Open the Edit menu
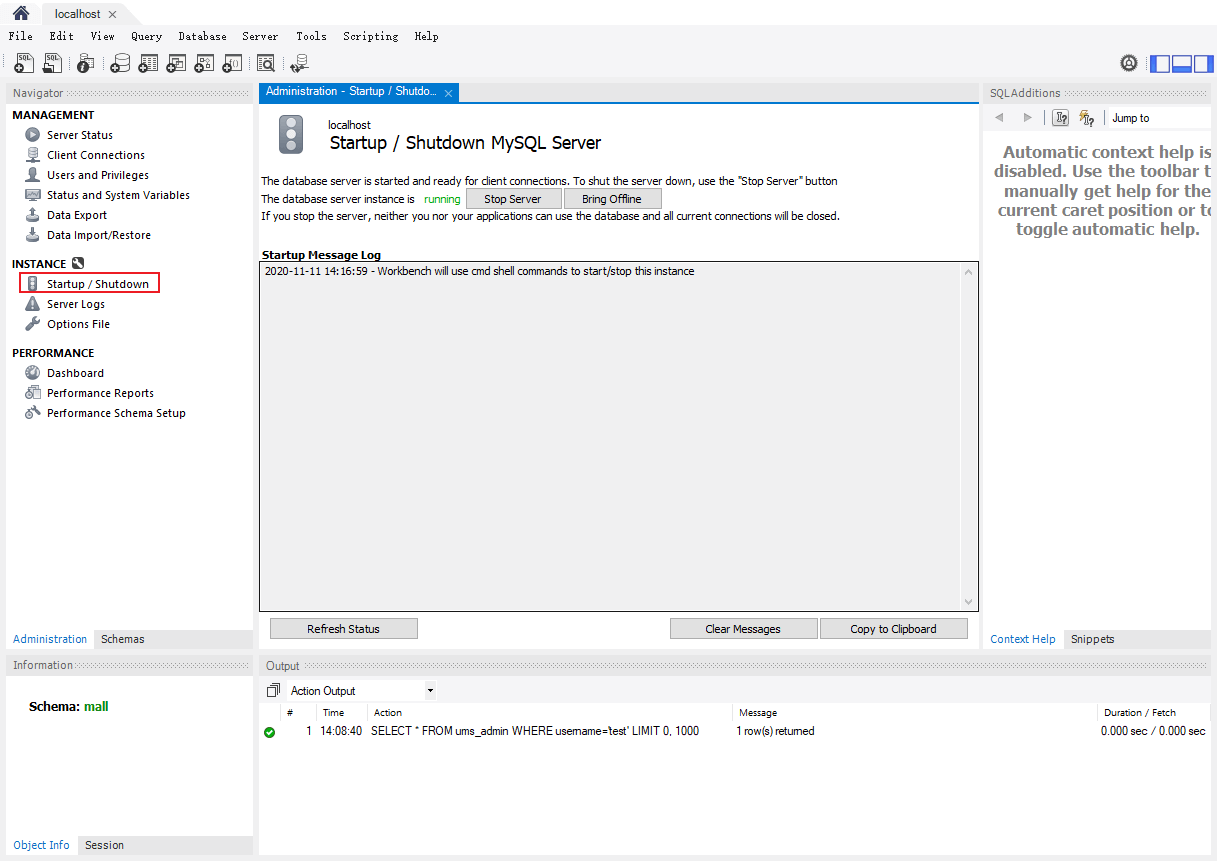This screenshot has height=861, width=1217. click(x=62, y=36)
